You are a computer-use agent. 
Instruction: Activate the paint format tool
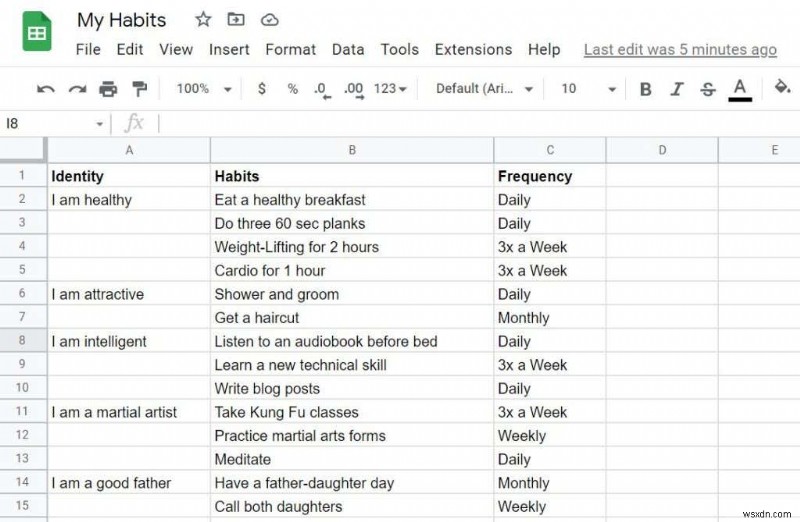(139, 89)
